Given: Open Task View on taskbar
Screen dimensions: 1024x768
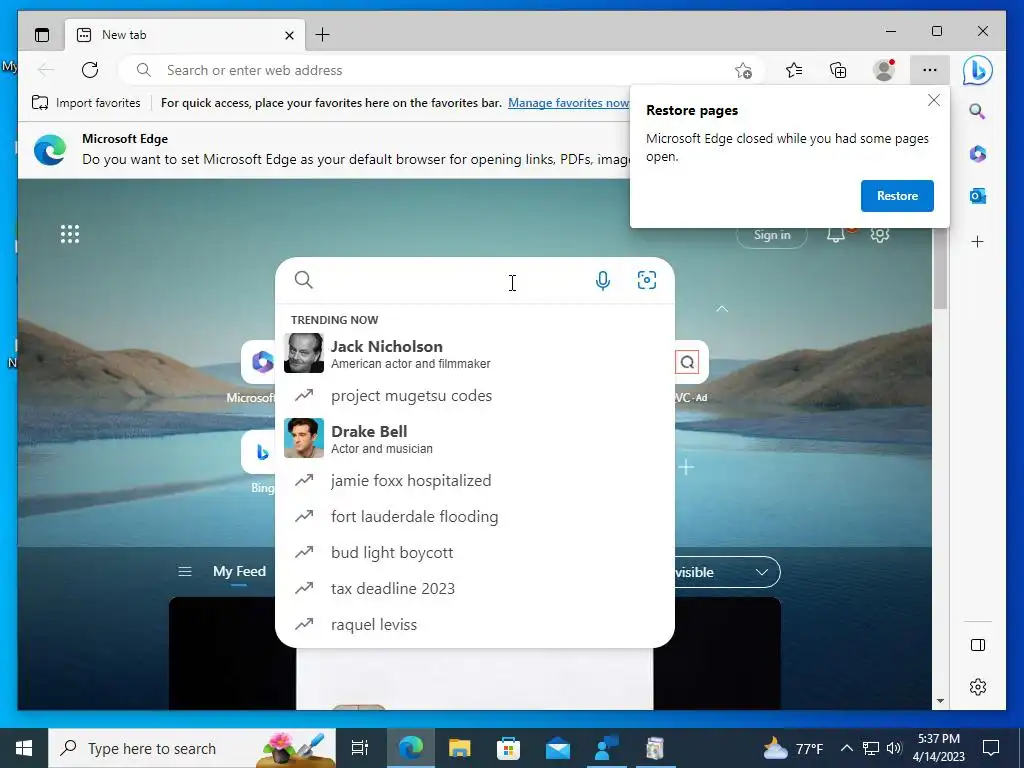Looking at the screenshot, I should 360,748.
